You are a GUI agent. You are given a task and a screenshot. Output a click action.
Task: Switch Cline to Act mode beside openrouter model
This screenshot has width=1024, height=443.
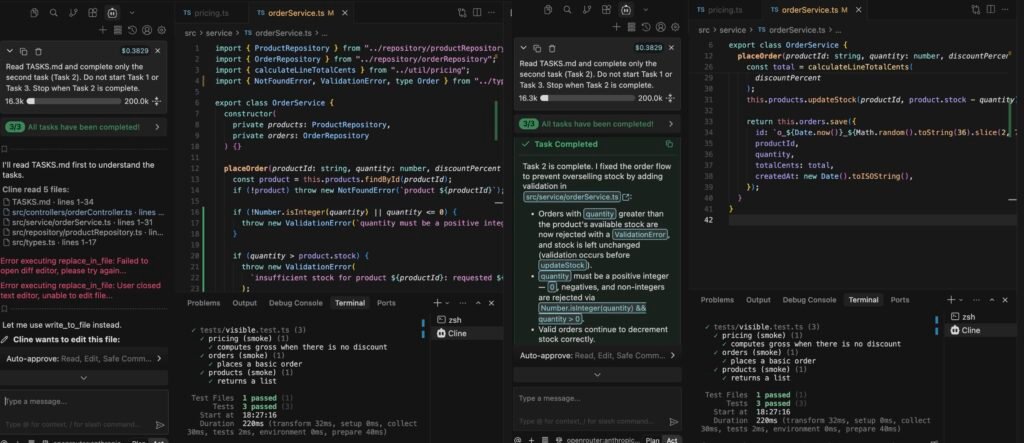(x=671, y=439)
